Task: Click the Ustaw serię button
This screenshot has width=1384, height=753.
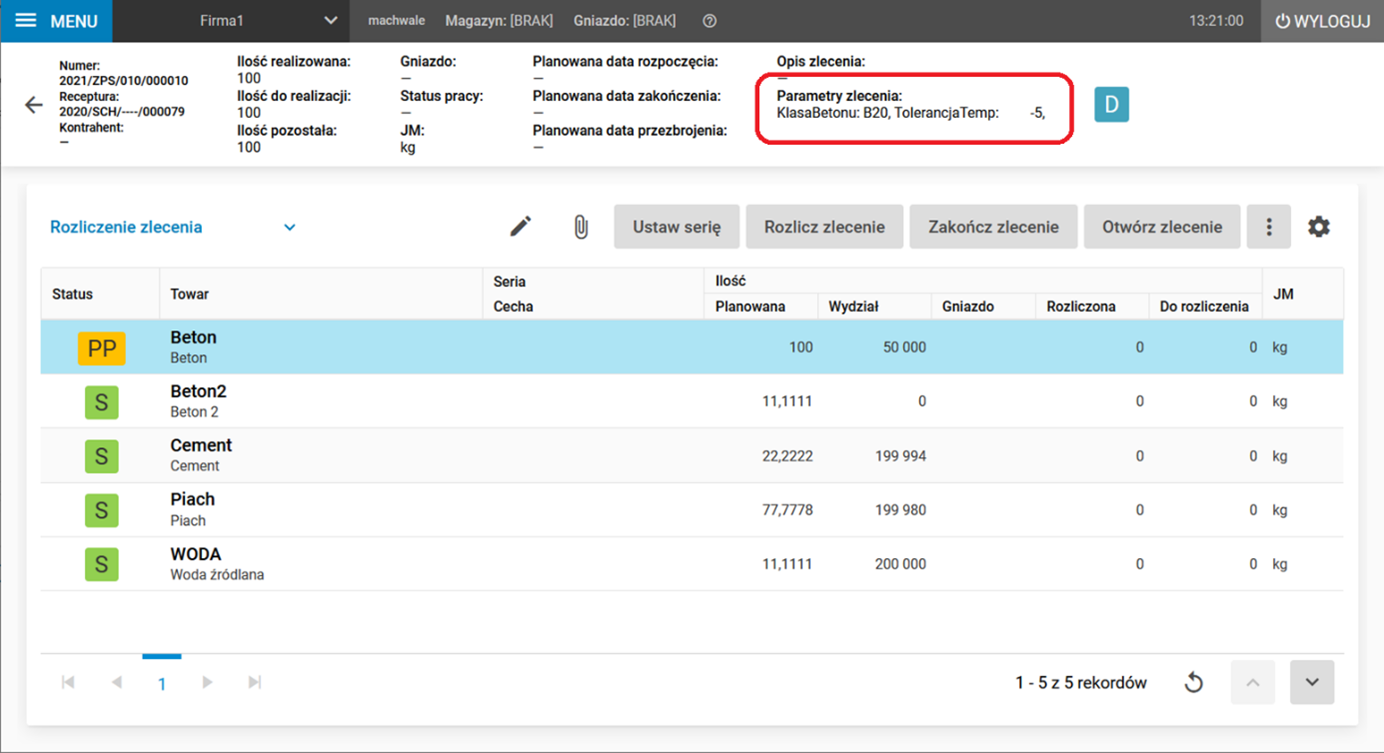Action: [x=676, y=227]
